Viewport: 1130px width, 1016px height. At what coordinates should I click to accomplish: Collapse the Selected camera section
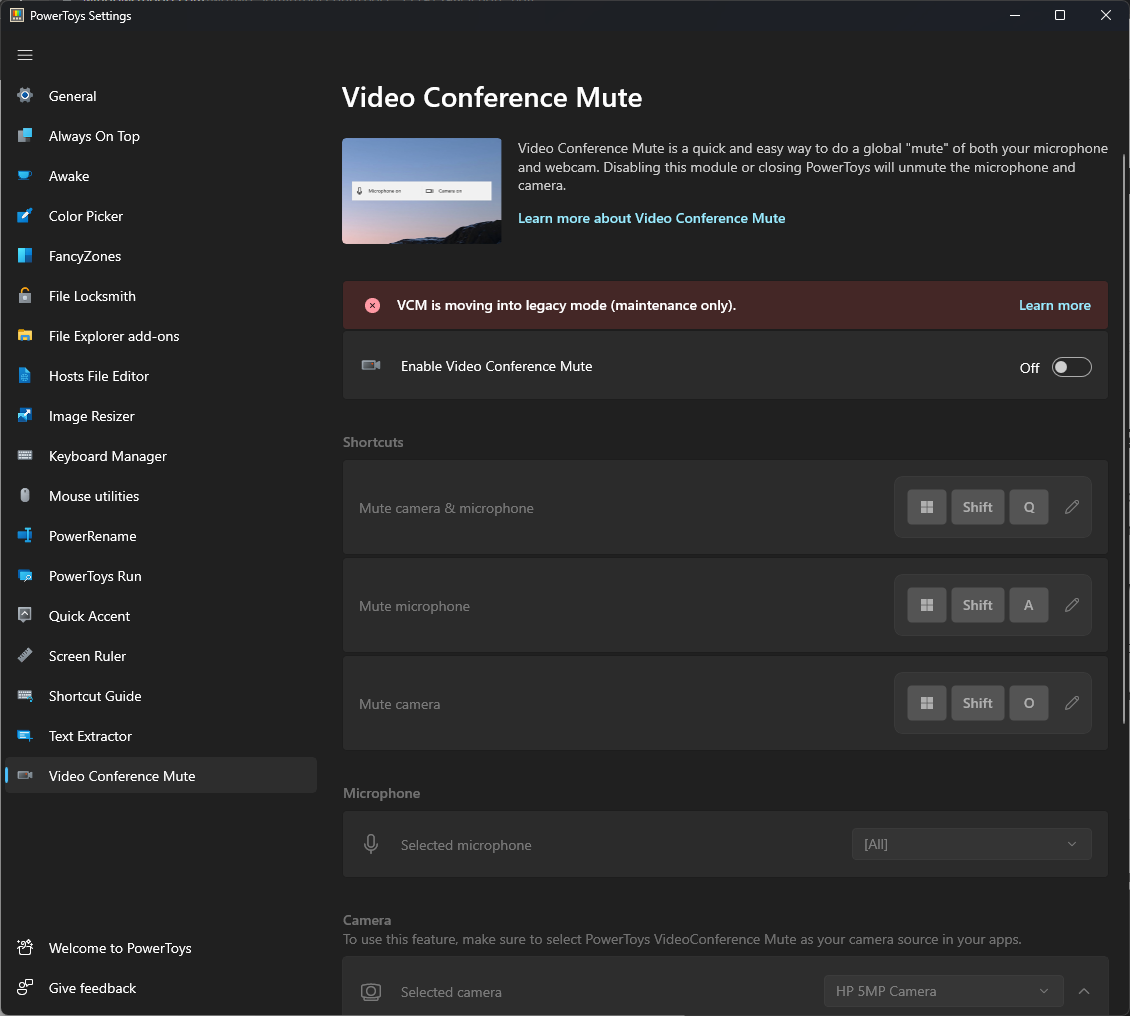1084,991
